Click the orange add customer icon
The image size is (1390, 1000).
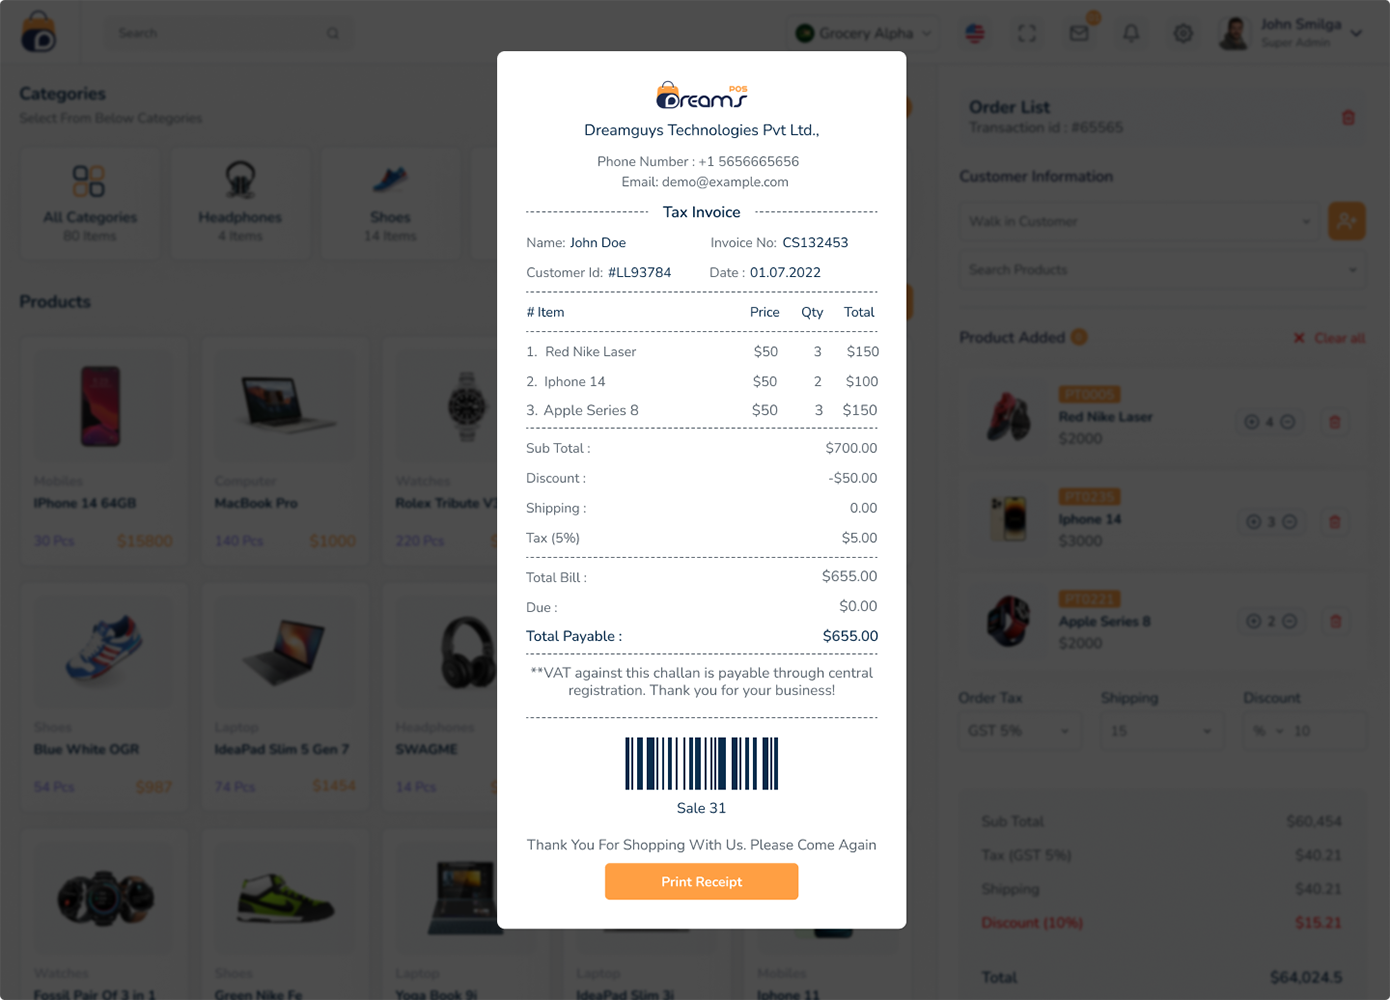tap(1346, 221)
